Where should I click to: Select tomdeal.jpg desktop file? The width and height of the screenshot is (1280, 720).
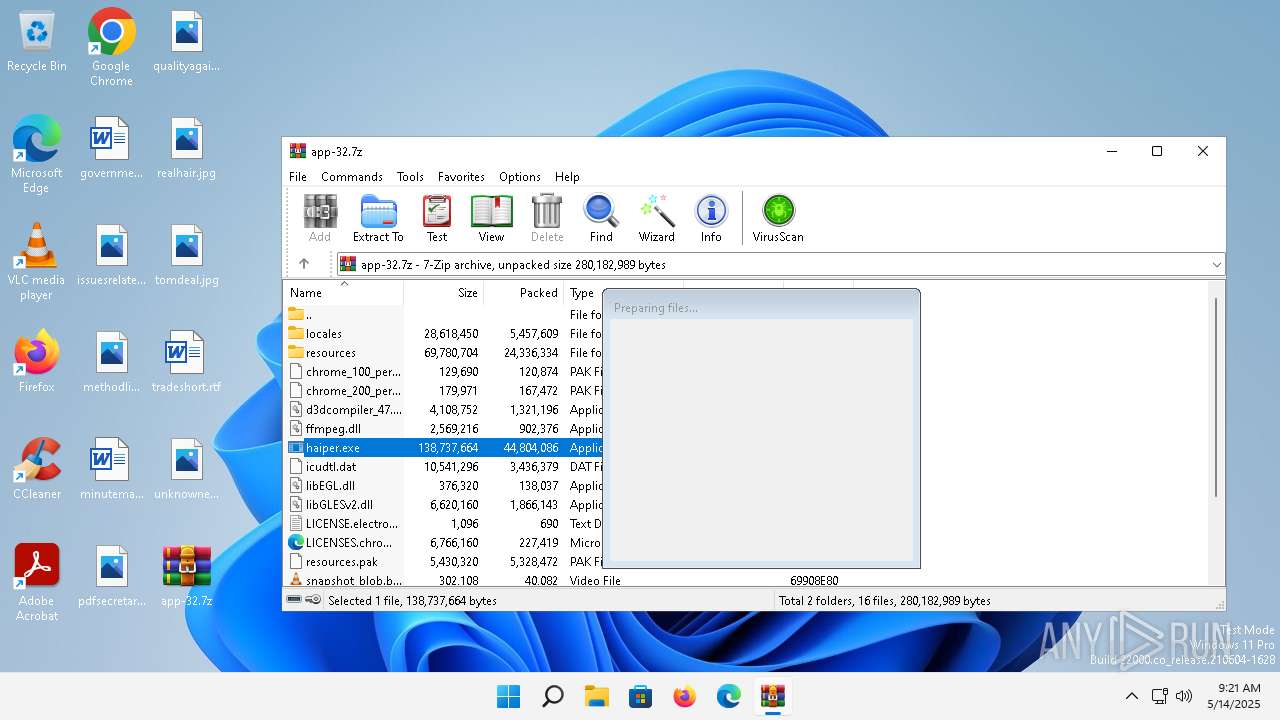point(187,256)
